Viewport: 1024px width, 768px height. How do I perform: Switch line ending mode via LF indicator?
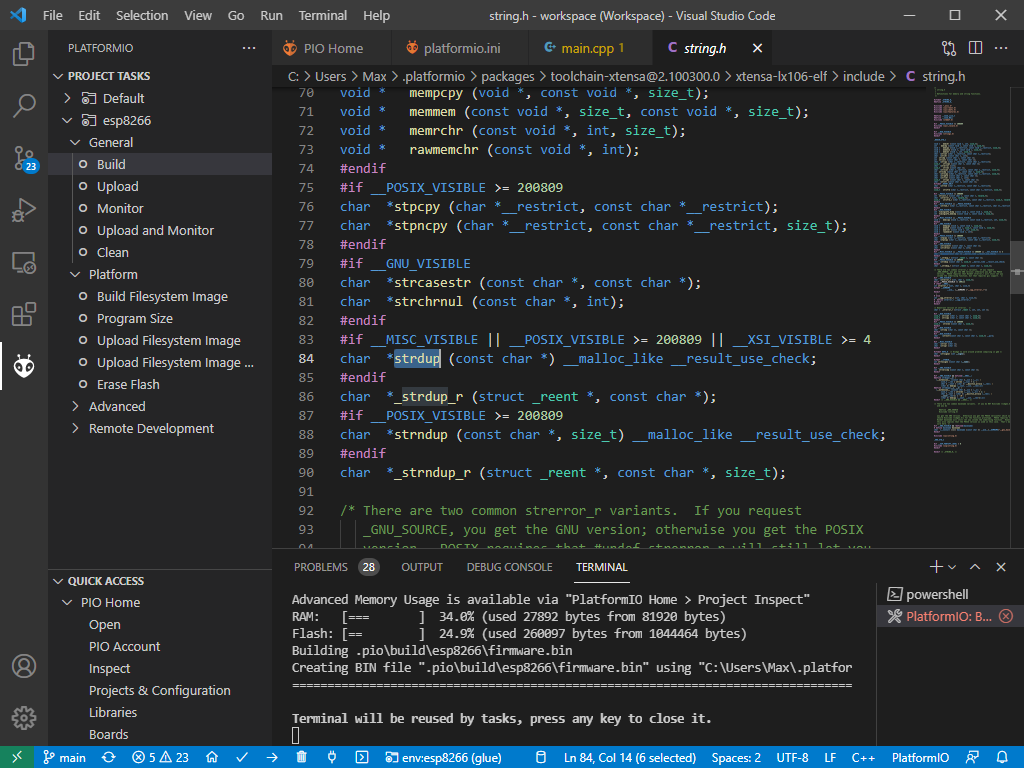(830, 758)
